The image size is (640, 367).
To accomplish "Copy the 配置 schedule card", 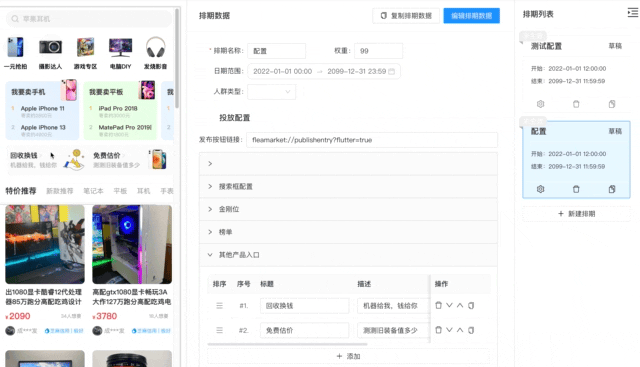I will pyautogui.click(x=612, y=189).
